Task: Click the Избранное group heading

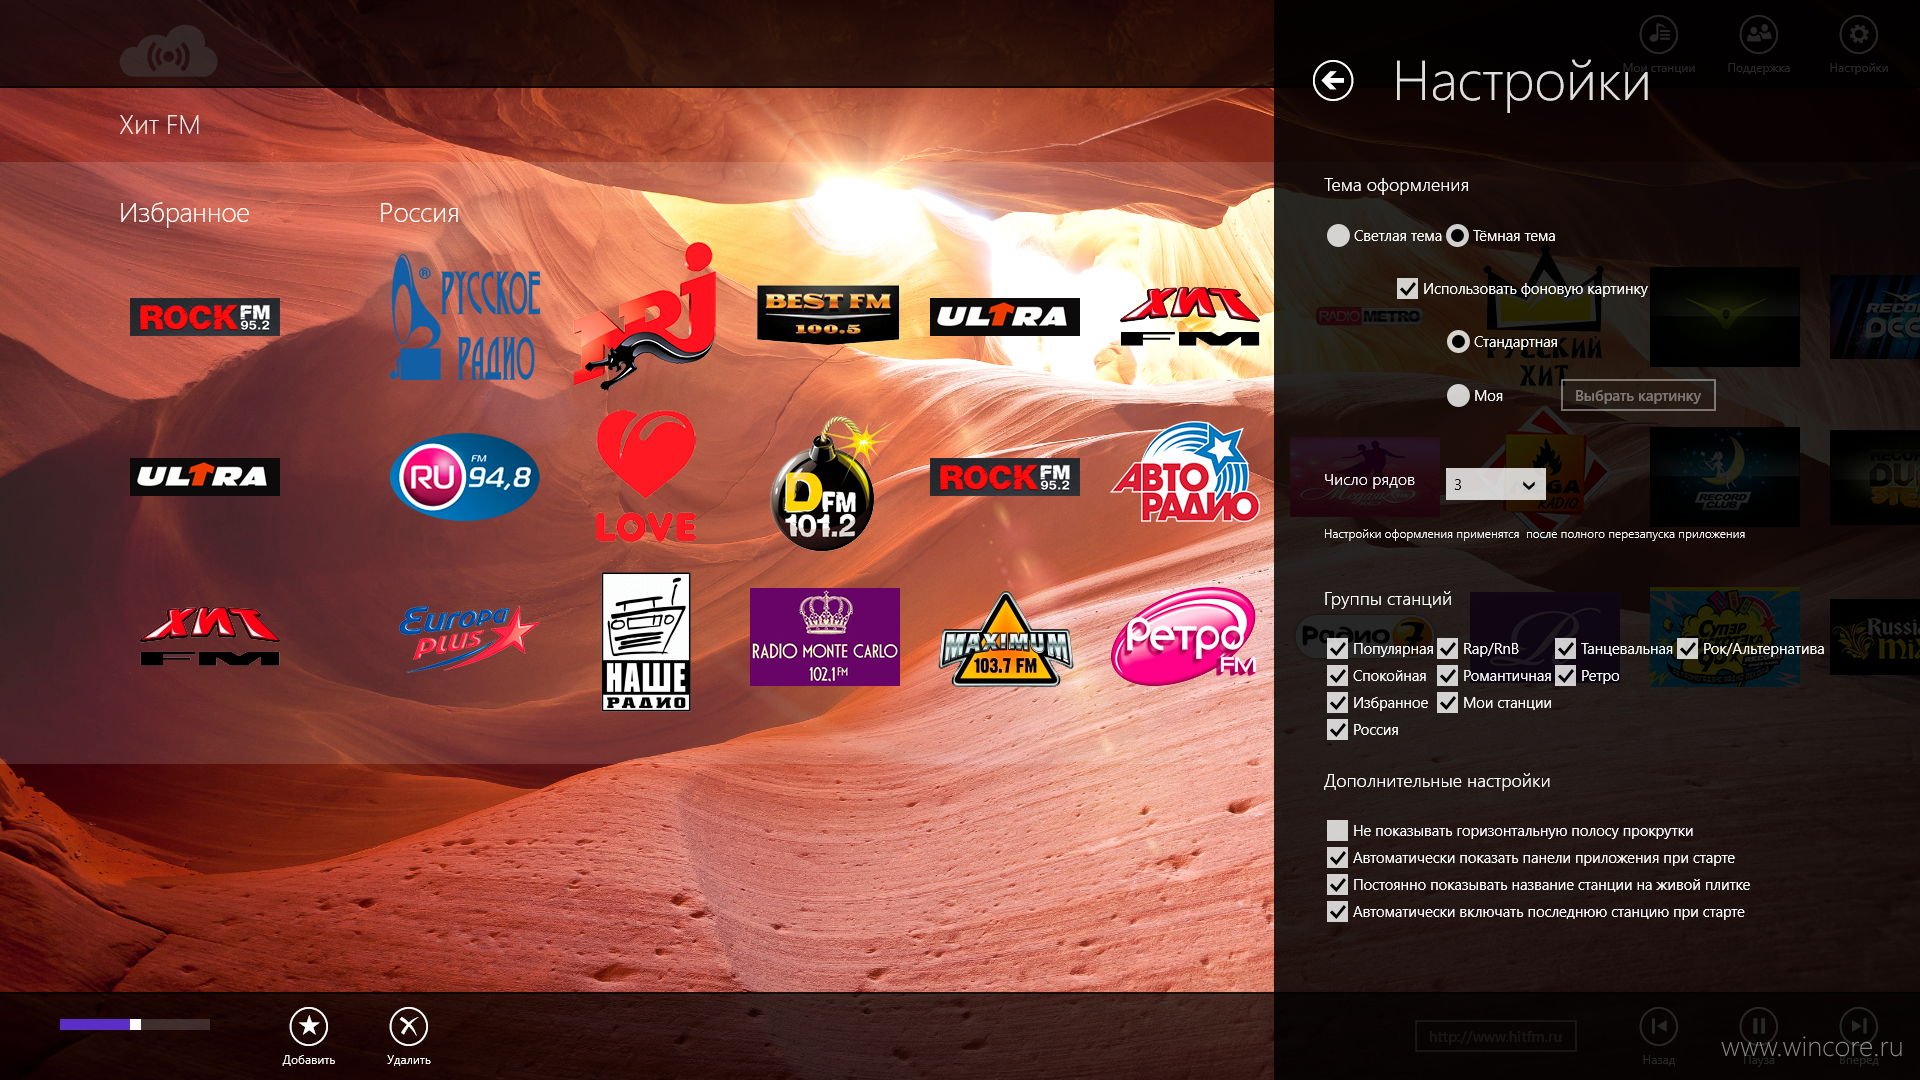Action: 184,213
